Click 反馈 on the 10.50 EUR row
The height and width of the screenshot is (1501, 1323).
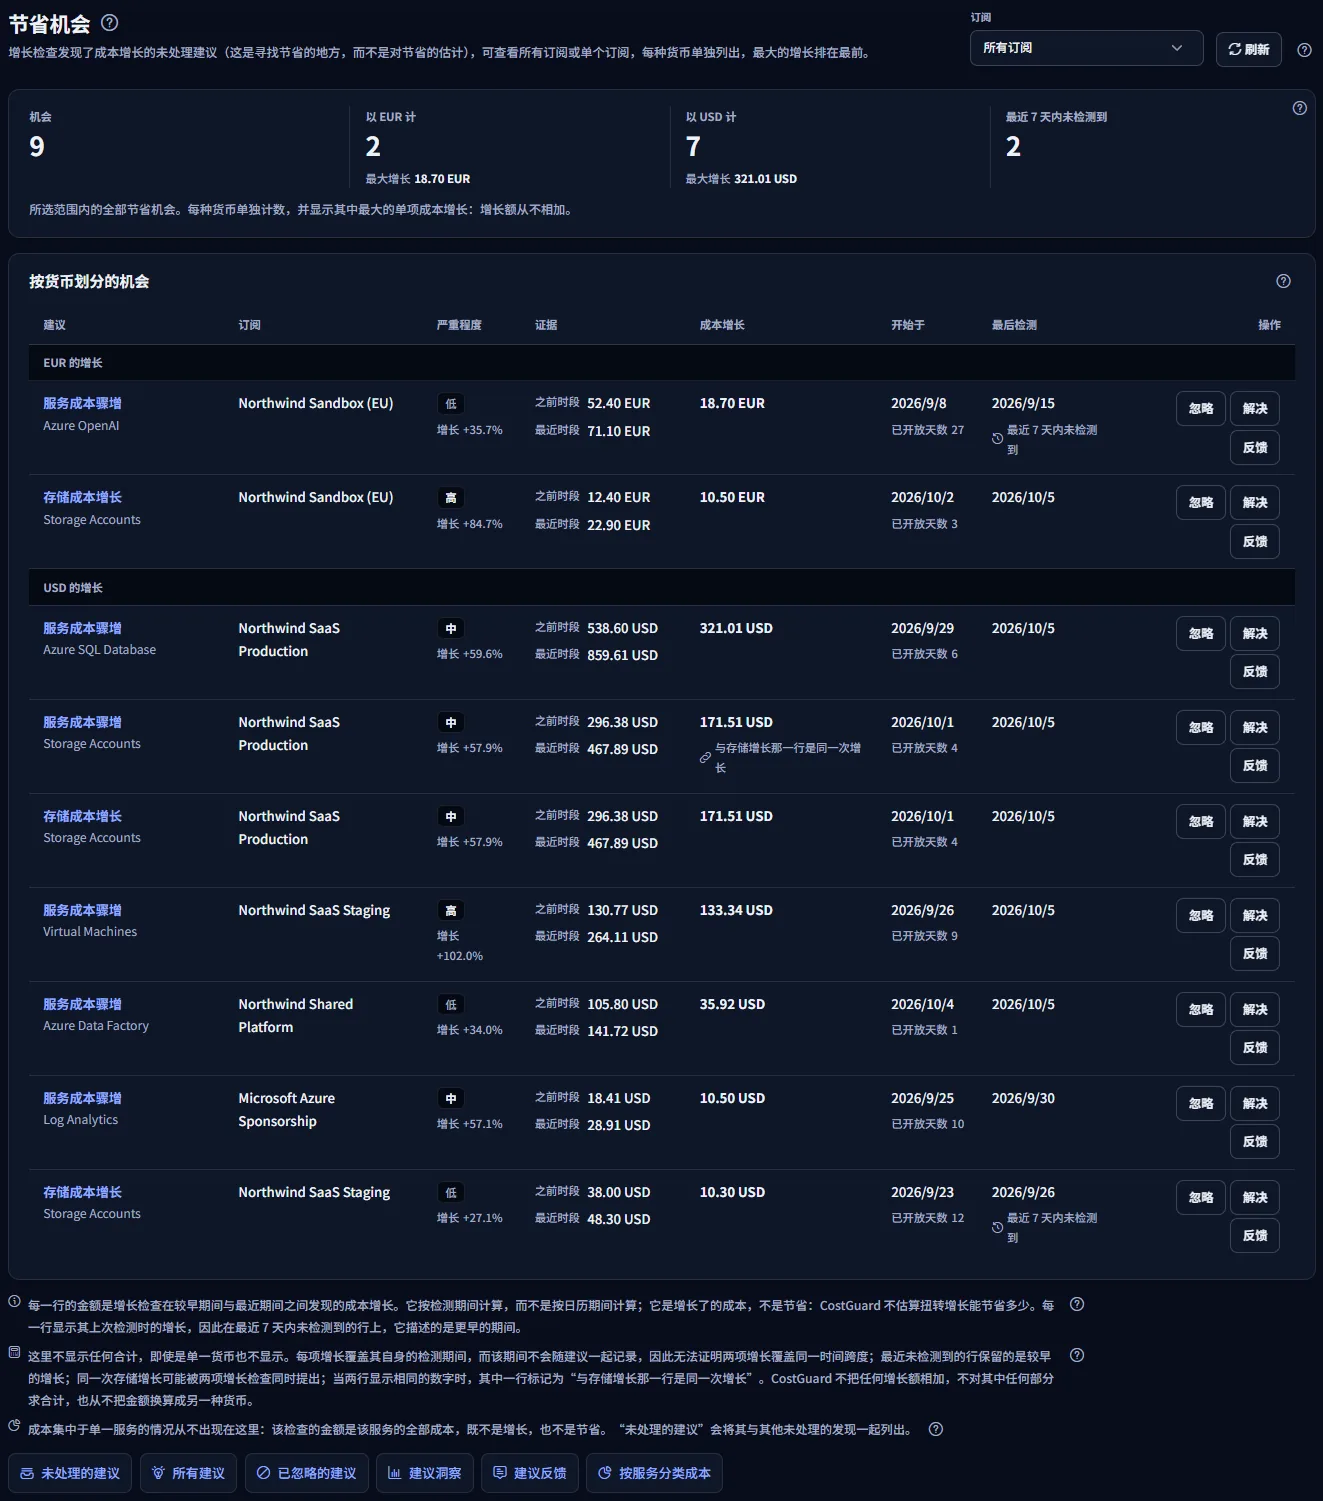(x=1255, y=541)
